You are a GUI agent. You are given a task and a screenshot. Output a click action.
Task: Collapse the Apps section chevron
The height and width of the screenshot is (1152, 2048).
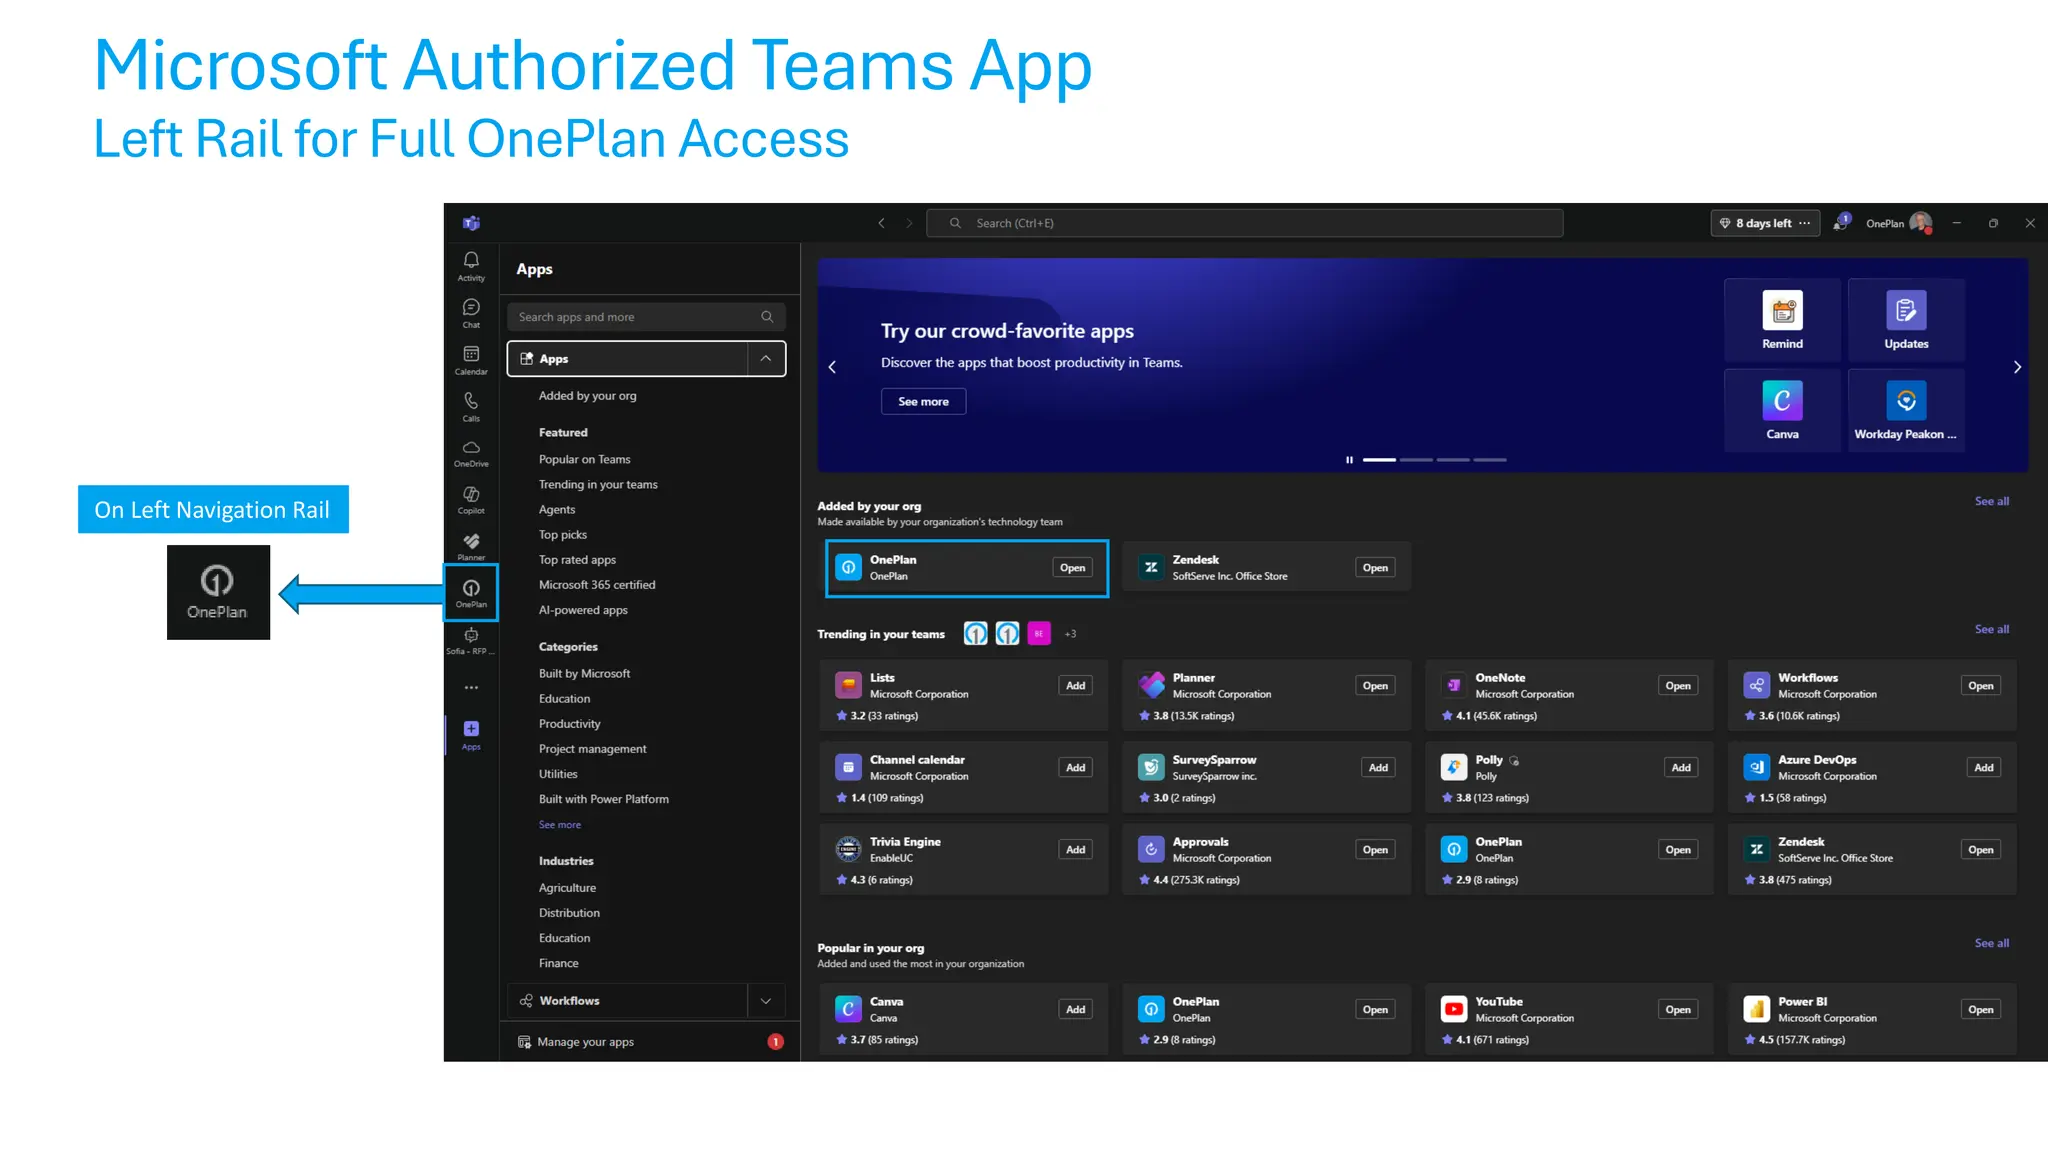click(x=766, y=359)
